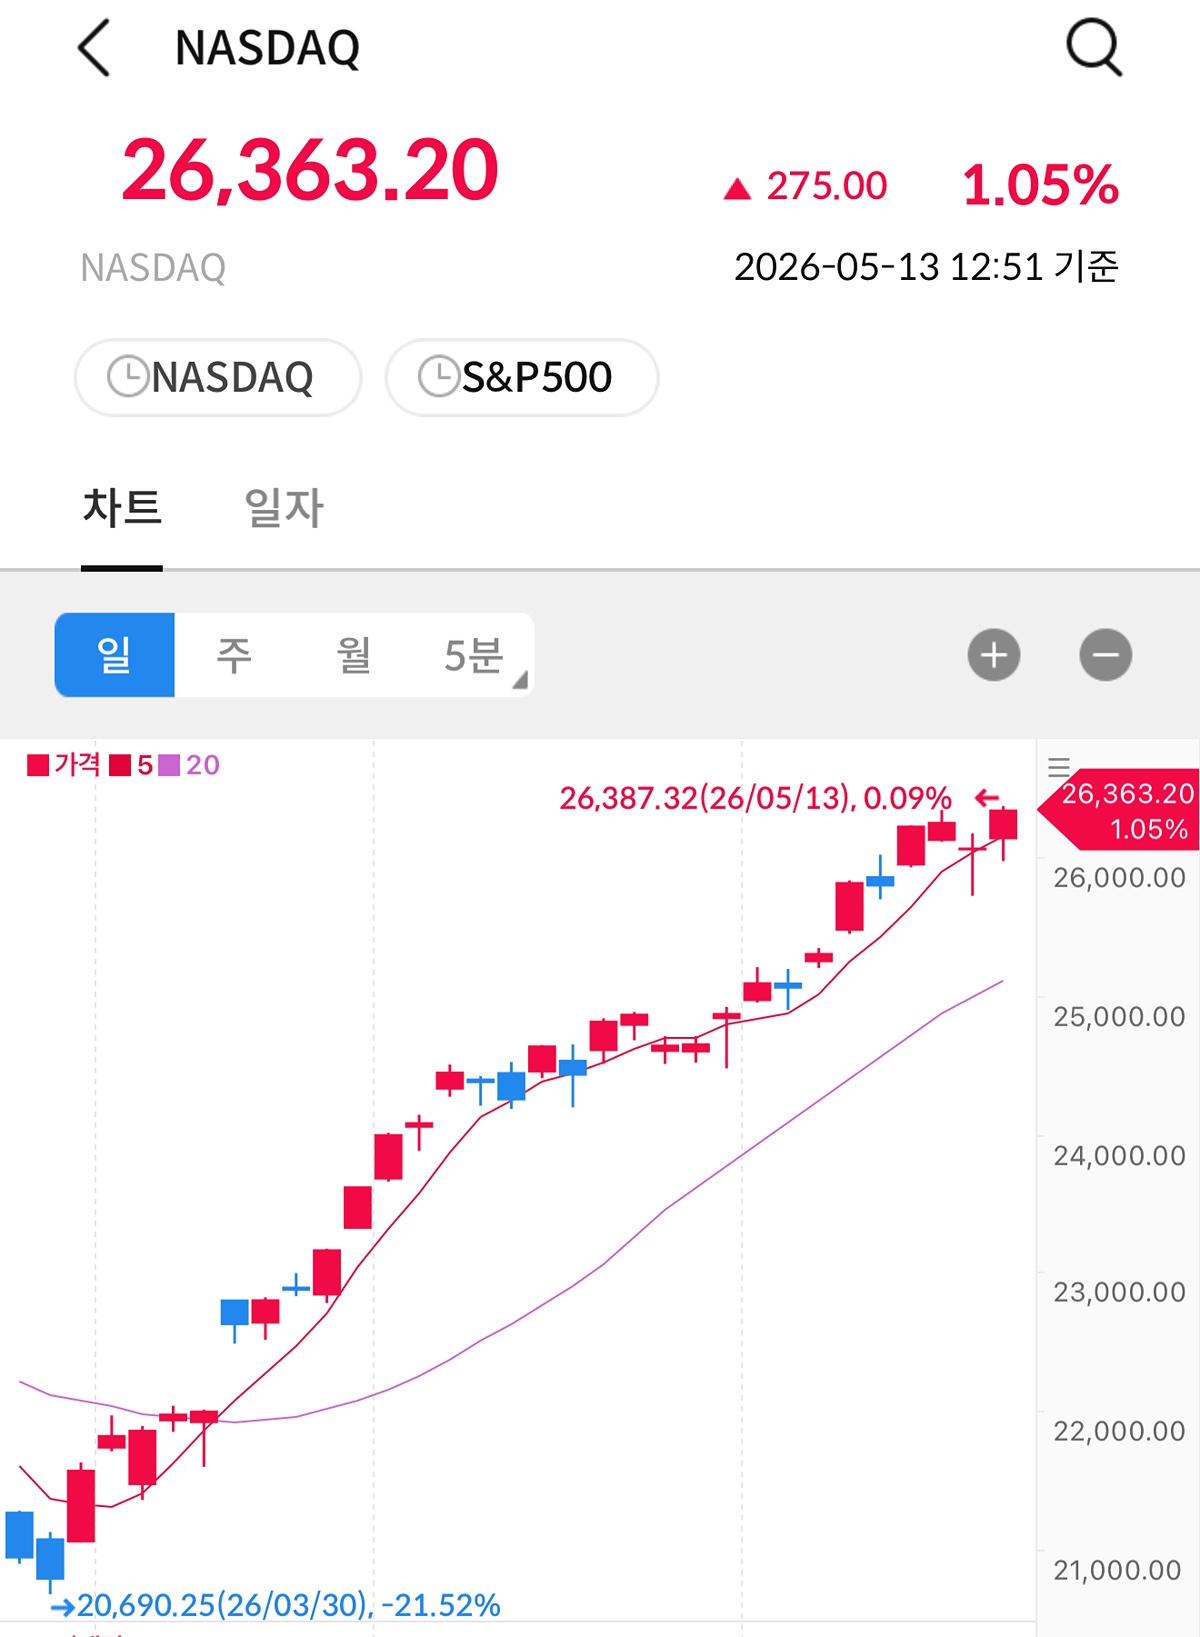1200x1637 pixels.
Task: Tap the red up-triangle change indicator
Action: (x=737, y=188)
